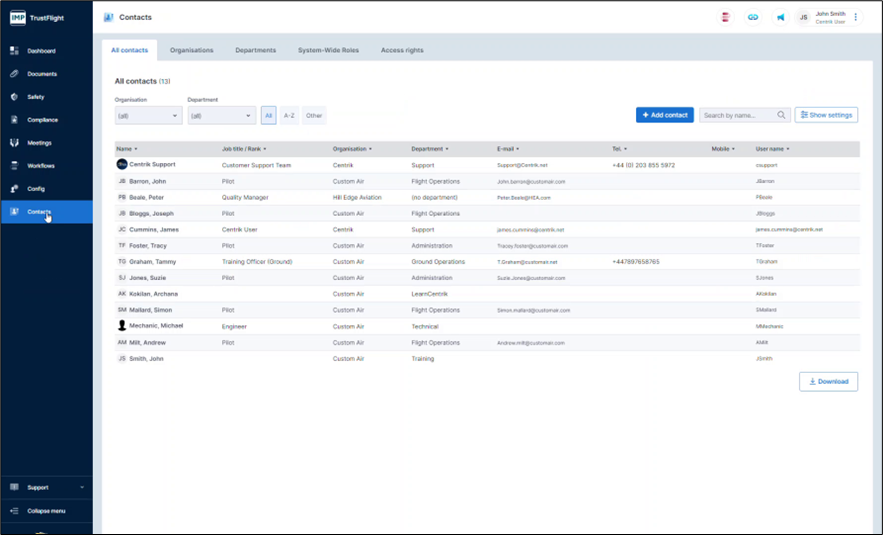Click the link chain icon in header

click(753, 17)
